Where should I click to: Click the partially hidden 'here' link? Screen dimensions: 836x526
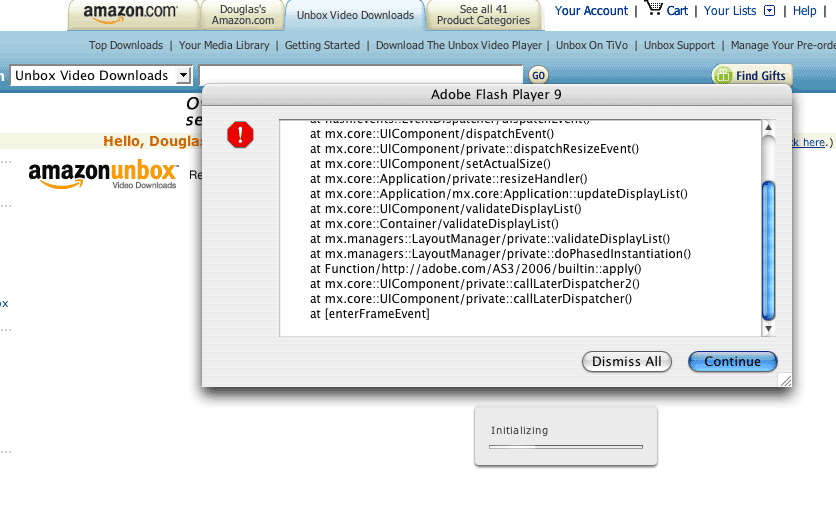[x=809, y=142]
